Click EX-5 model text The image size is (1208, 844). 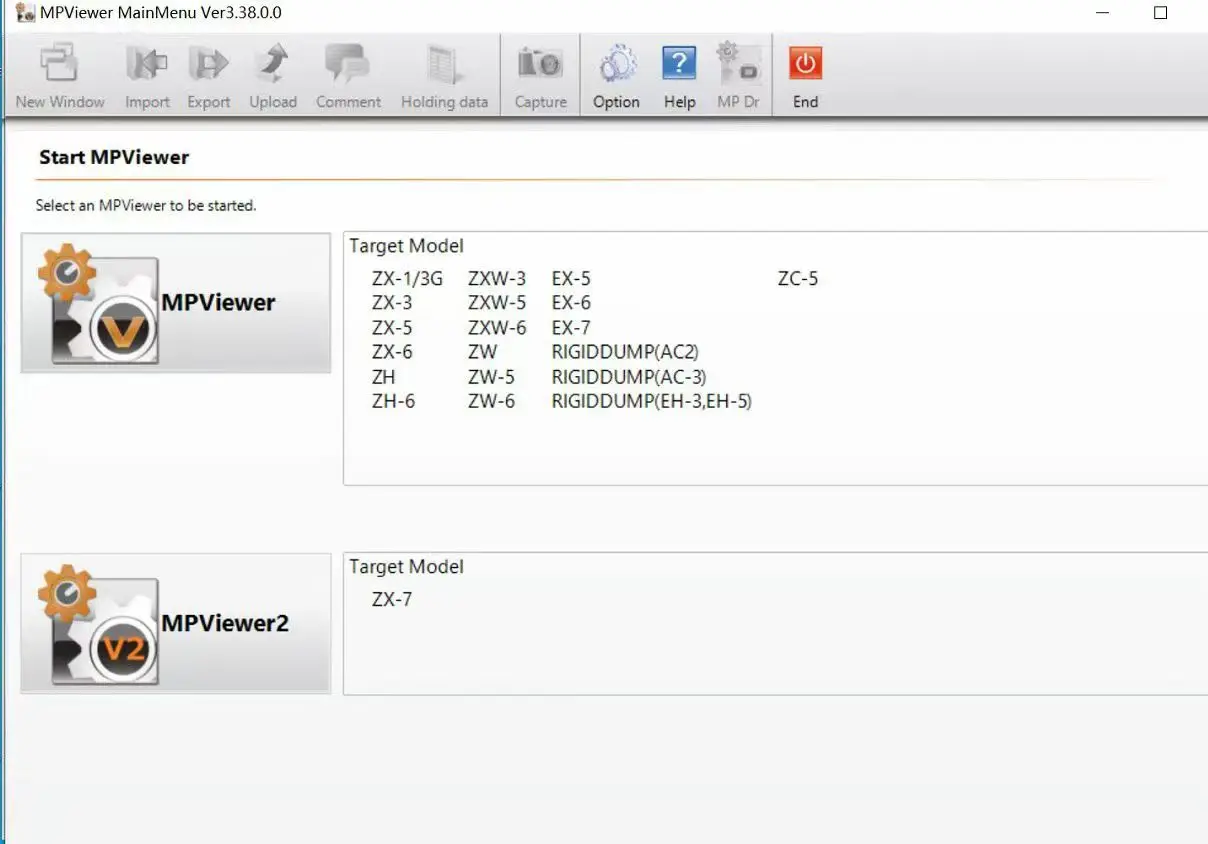pos(571,279)
